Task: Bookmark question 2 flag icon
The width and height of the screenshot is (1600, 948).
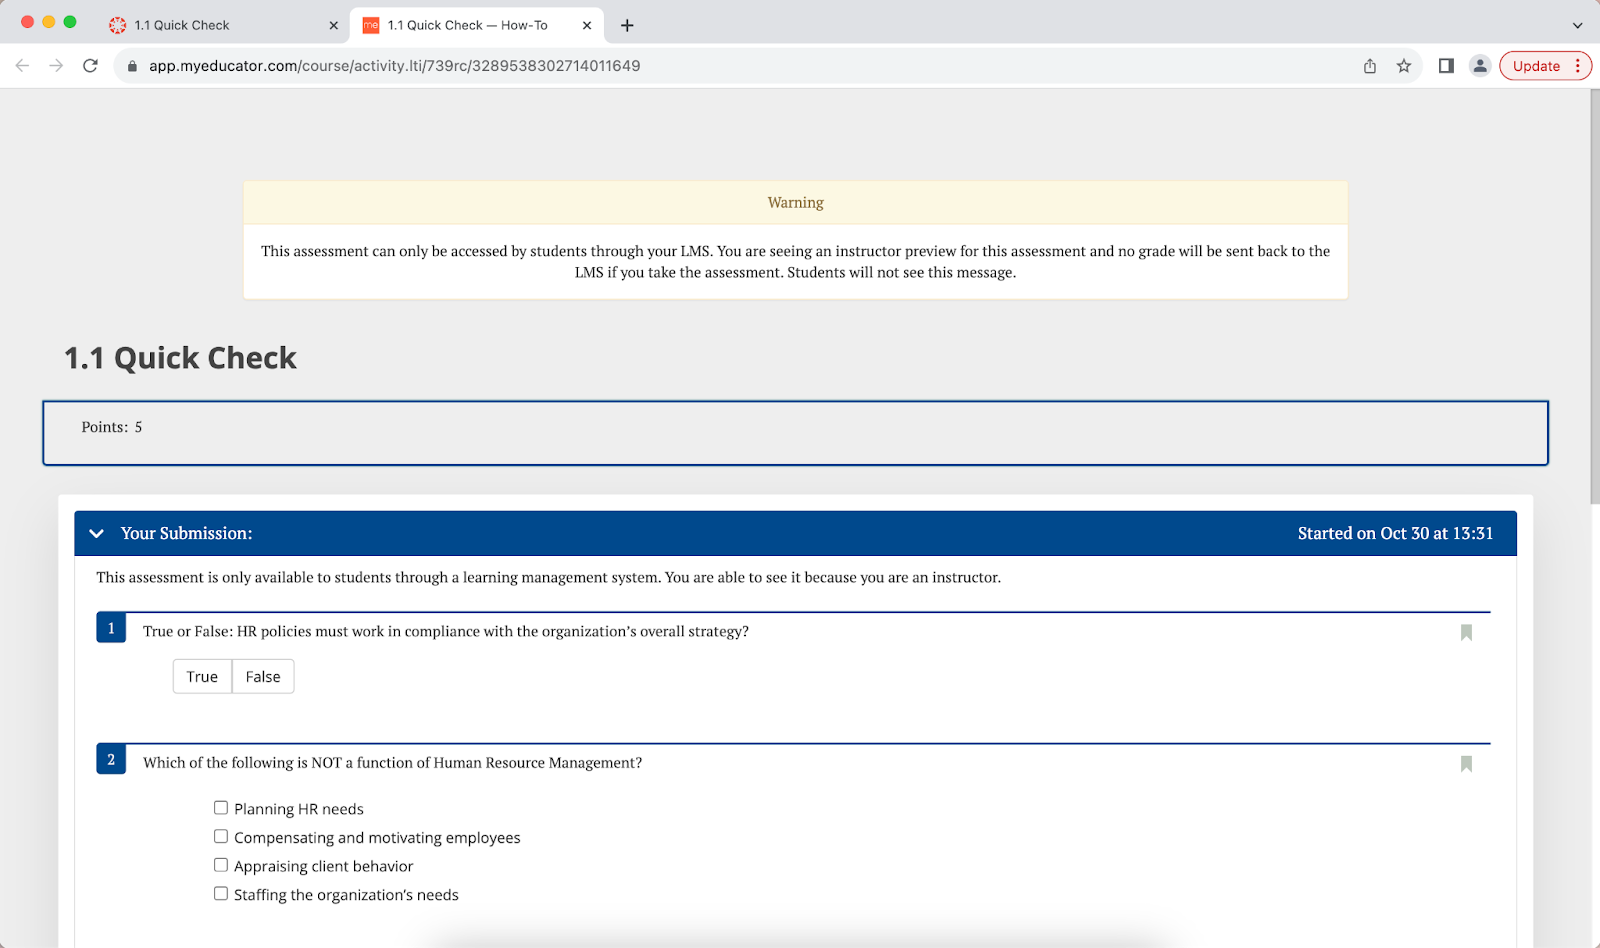Action: (1466, 764)
